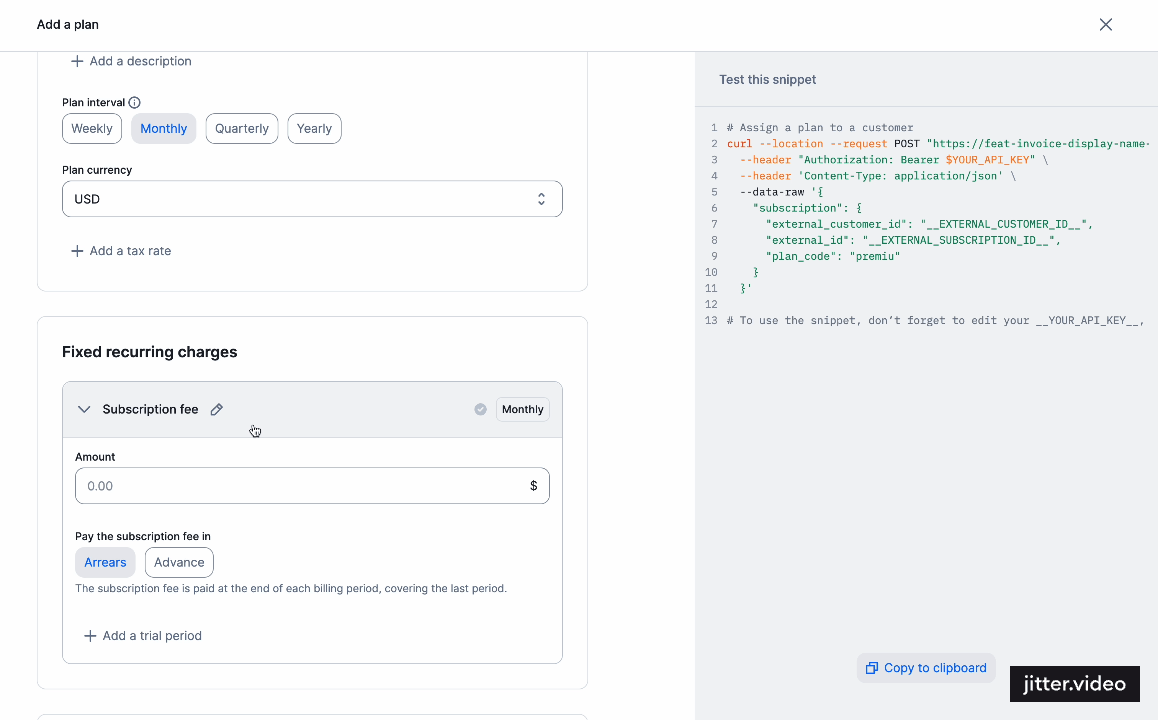The height and width of the screenshot is (720, 1158).
Task: Click the plus icon for Add a description
Action: click(77, 61)
